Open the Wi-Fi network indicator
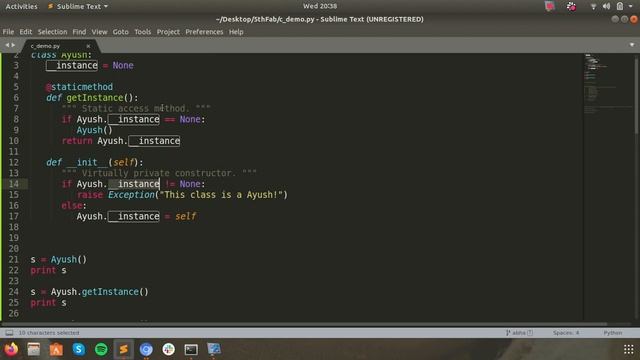The height and width of the screenshot is (360, 640). (x=593, y=6)
